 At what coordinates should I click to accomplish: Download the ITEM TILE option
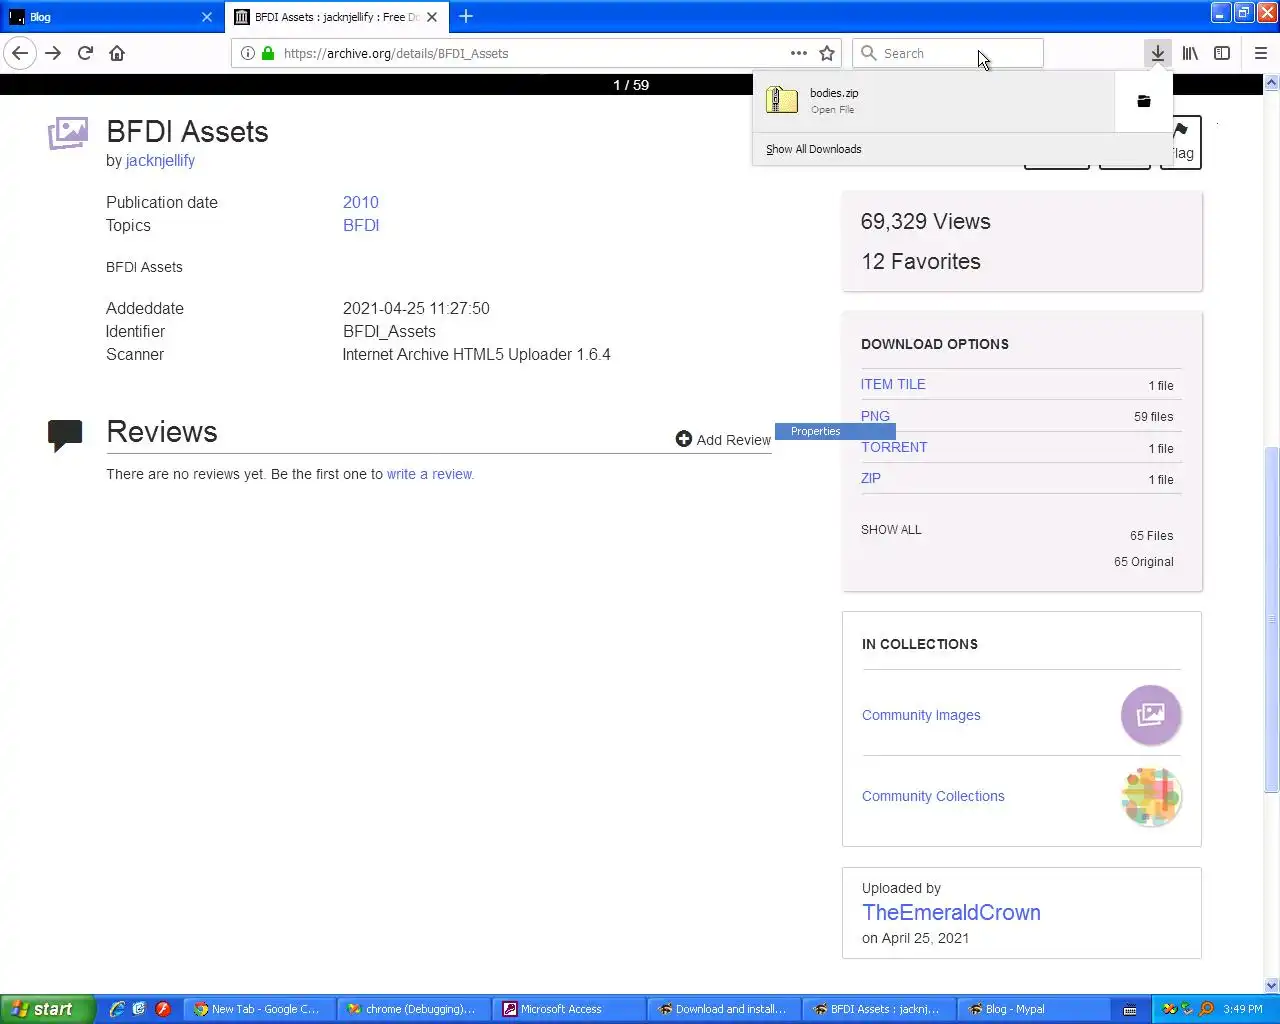893,384
